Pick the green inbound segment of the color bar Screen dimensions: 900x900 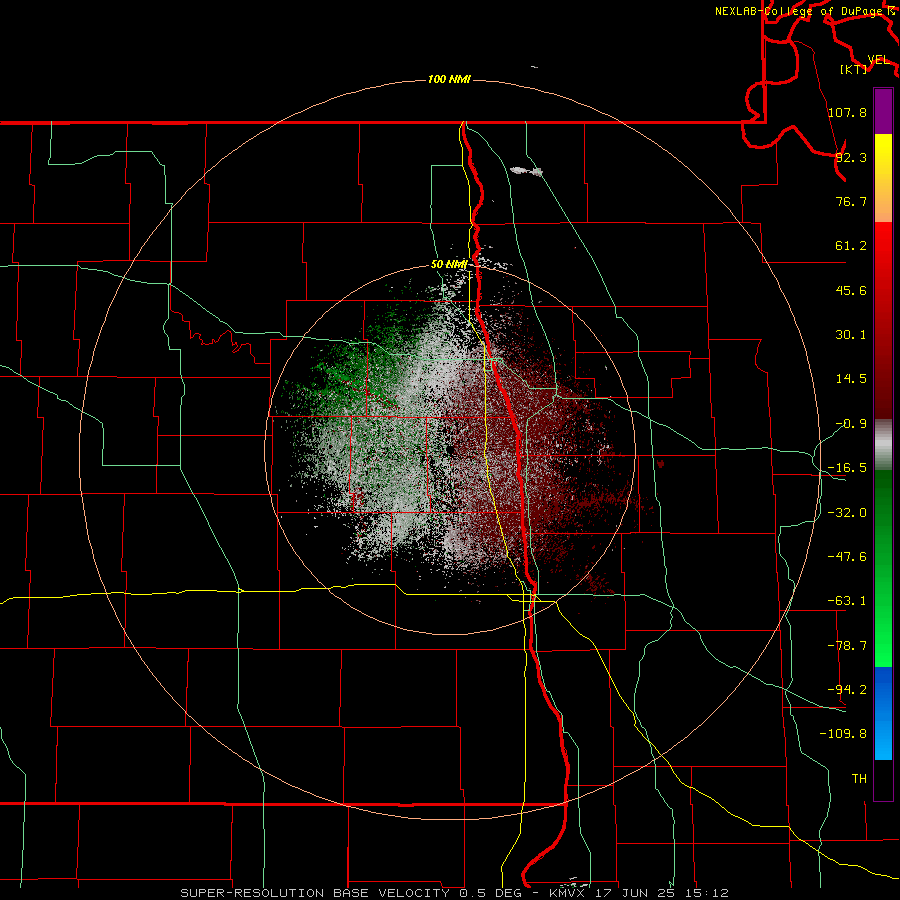click(883, 568)
